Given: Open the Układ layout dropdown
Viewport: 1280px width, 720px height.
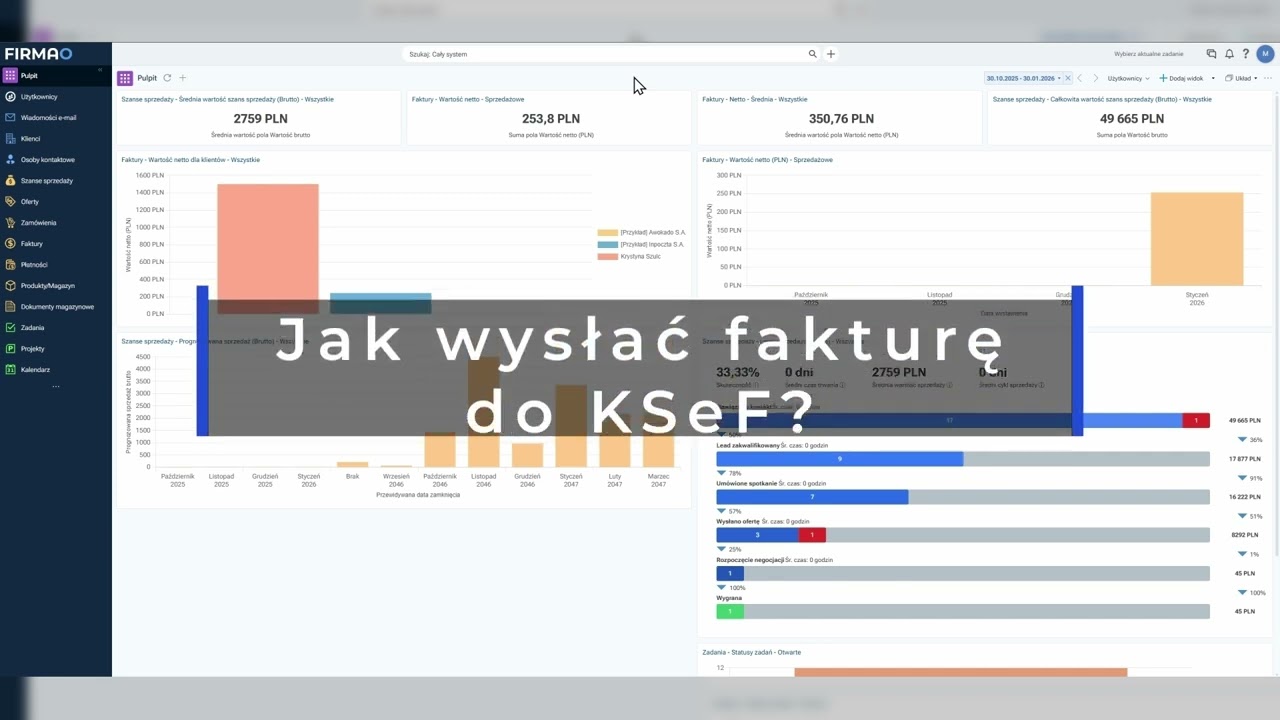Looking at the screenshot, I should (1241, 78).
